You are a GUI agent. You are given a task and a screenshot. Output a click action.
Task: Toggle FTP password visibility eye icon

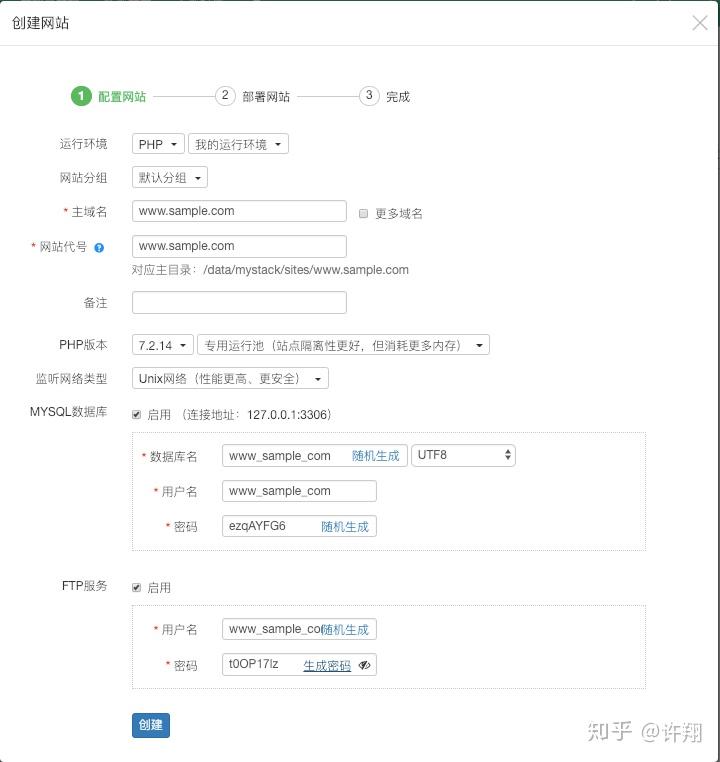(x=365, y=665)
